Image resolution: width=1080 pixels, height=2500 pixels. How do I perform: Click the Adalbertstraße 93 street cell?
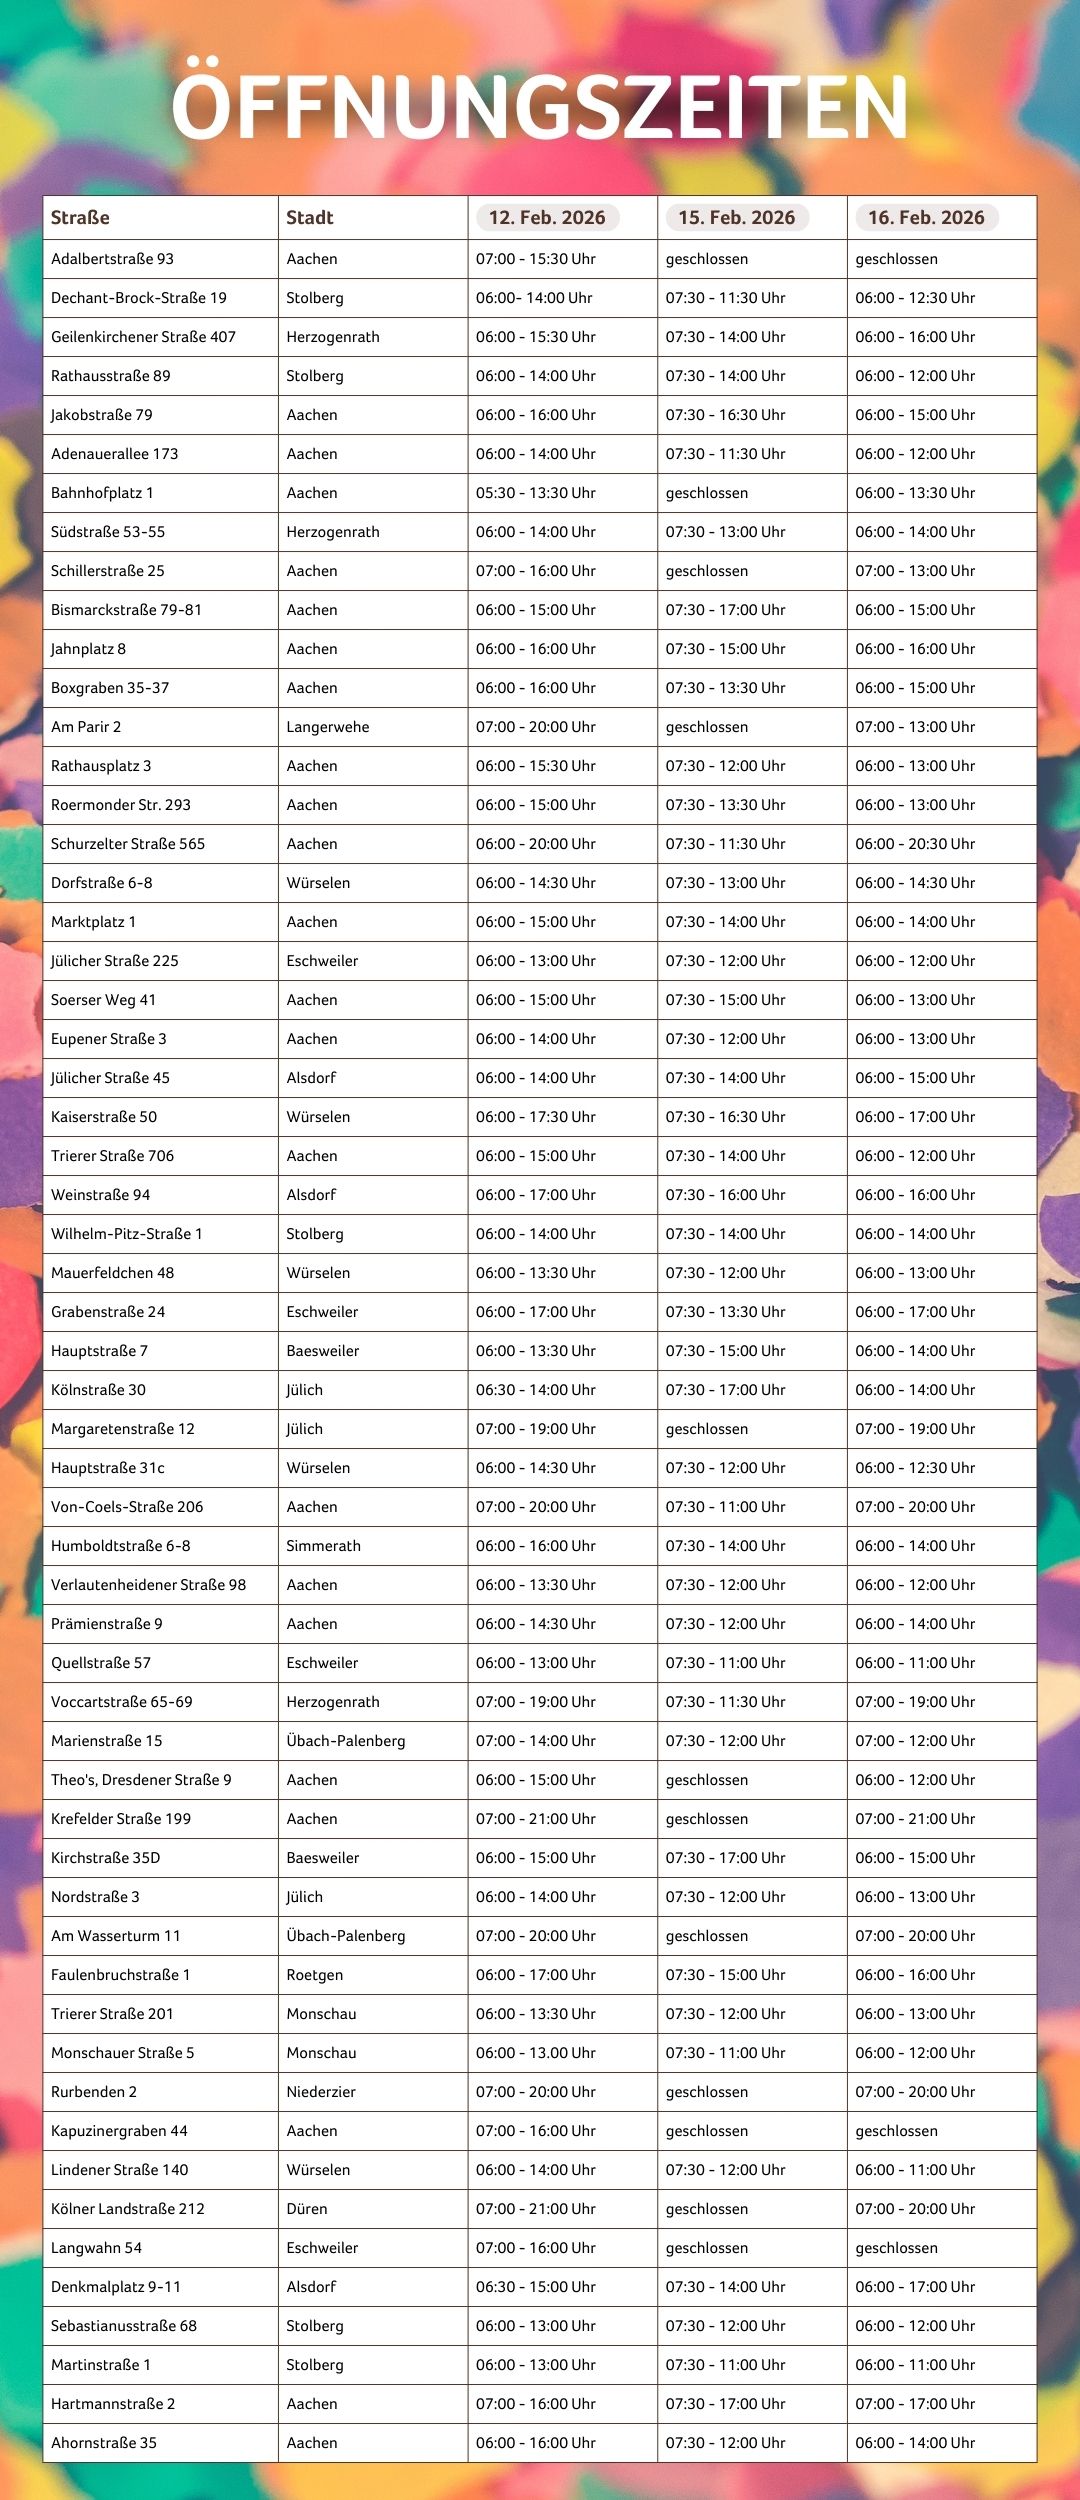point(112,259)
